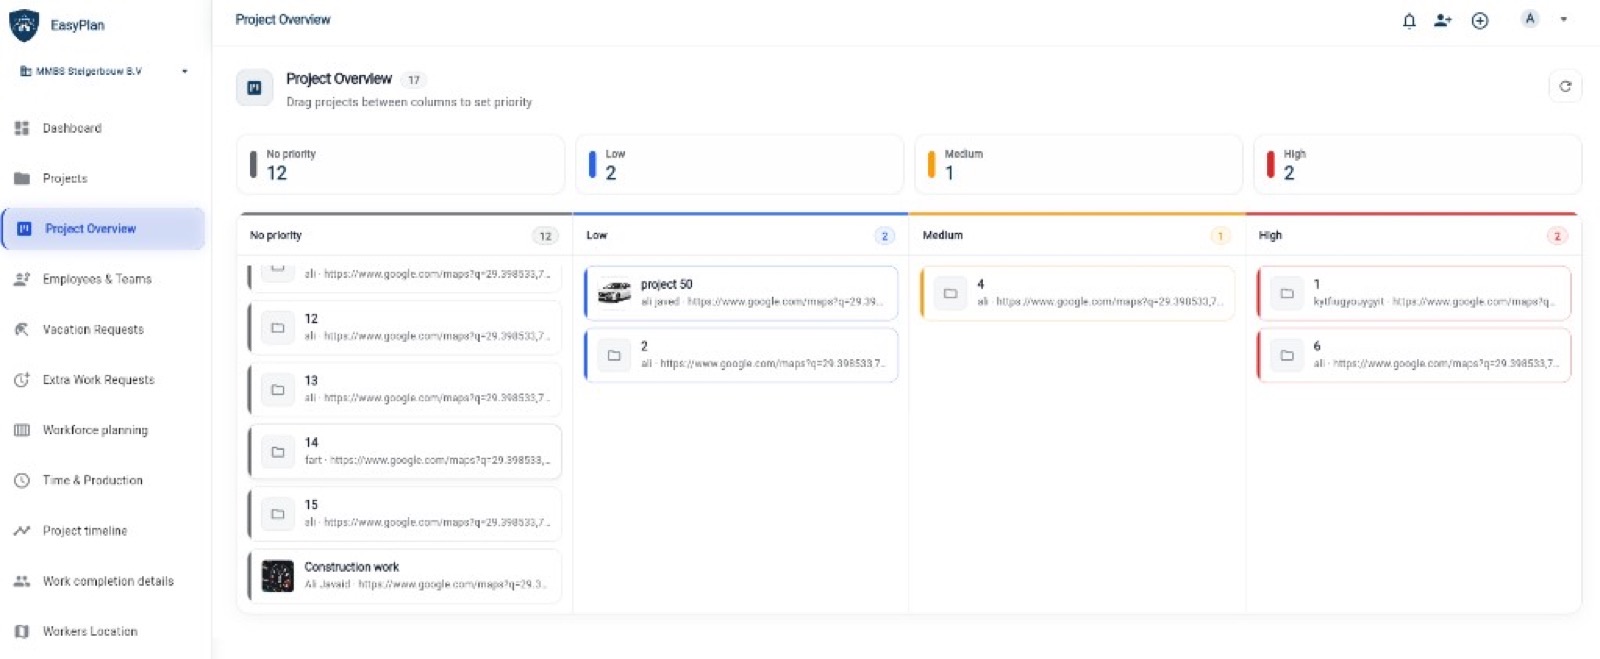Click the Employees & Teams people icon

click(x=22, y=279)
